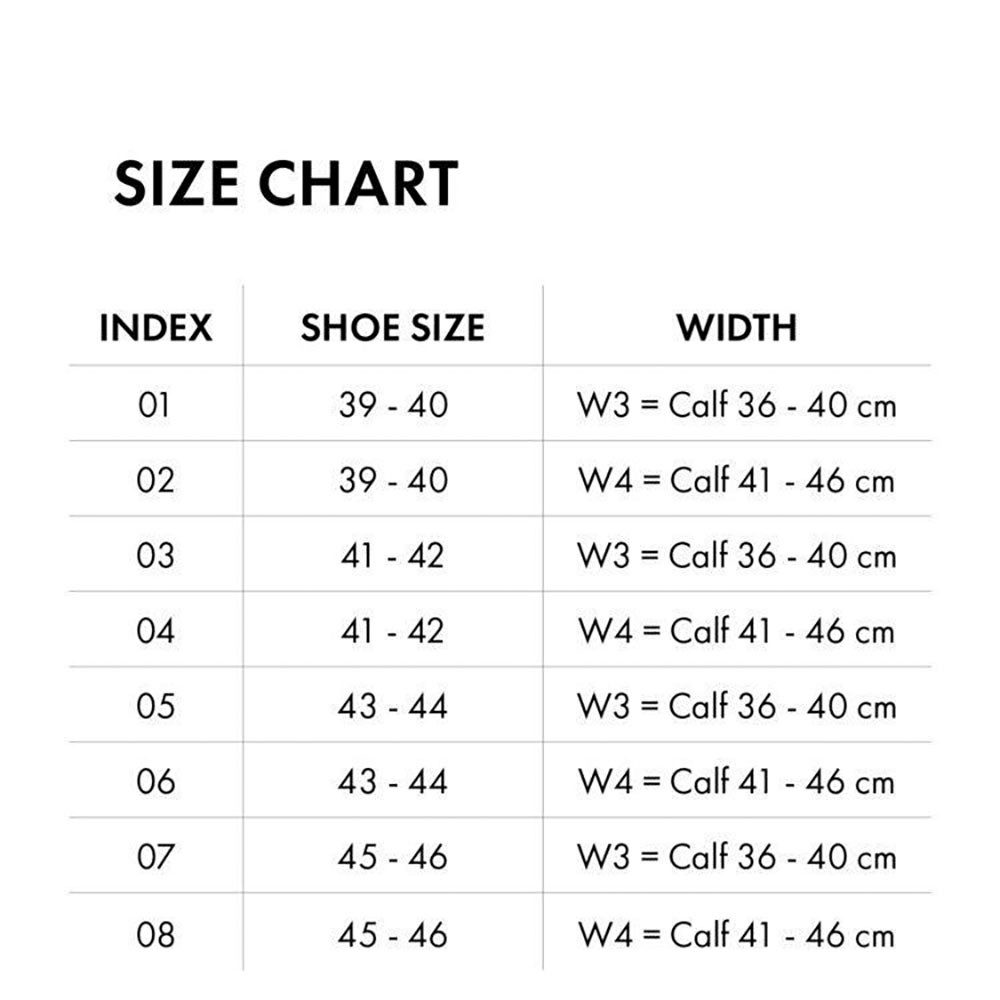The width and height of the screenshot is (1000, 1000).
Task: Click W3 calf width in row 01
Action: (x=737, y=404)
